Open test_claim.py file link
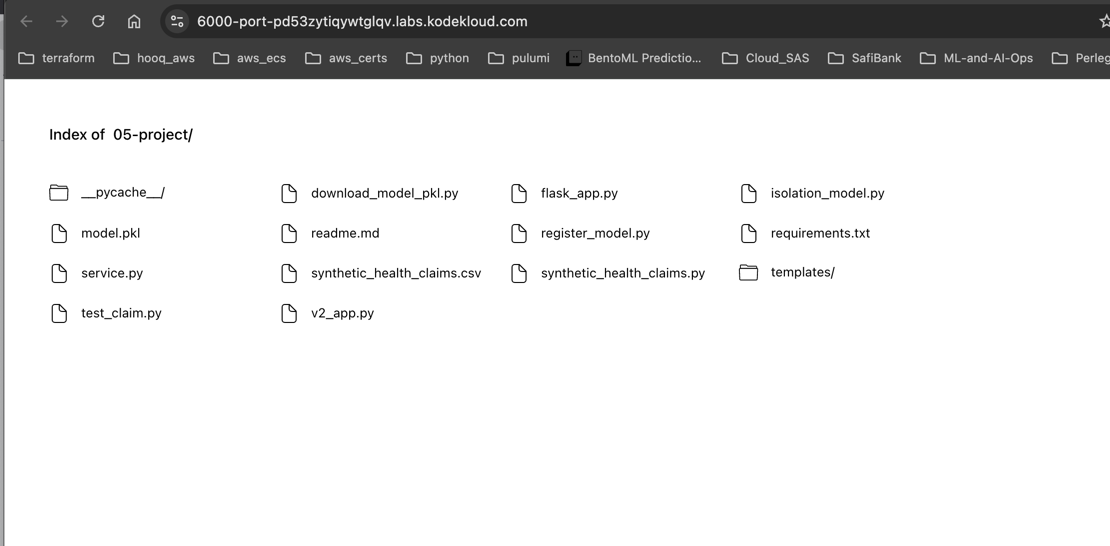Viewport: 1110px width, 546px height. (x=121, y=313)
